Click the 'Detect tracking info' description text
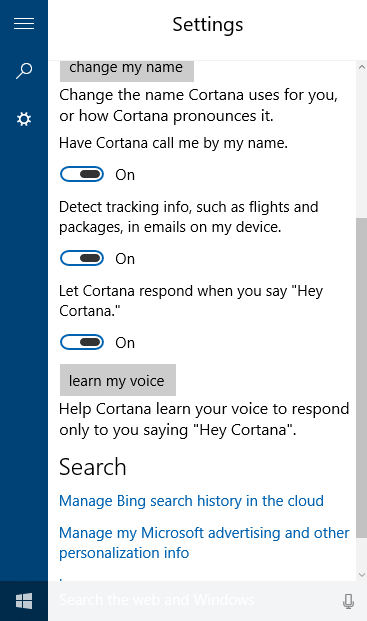The height and width of the screenshot is (621, 367). (188, 217)
